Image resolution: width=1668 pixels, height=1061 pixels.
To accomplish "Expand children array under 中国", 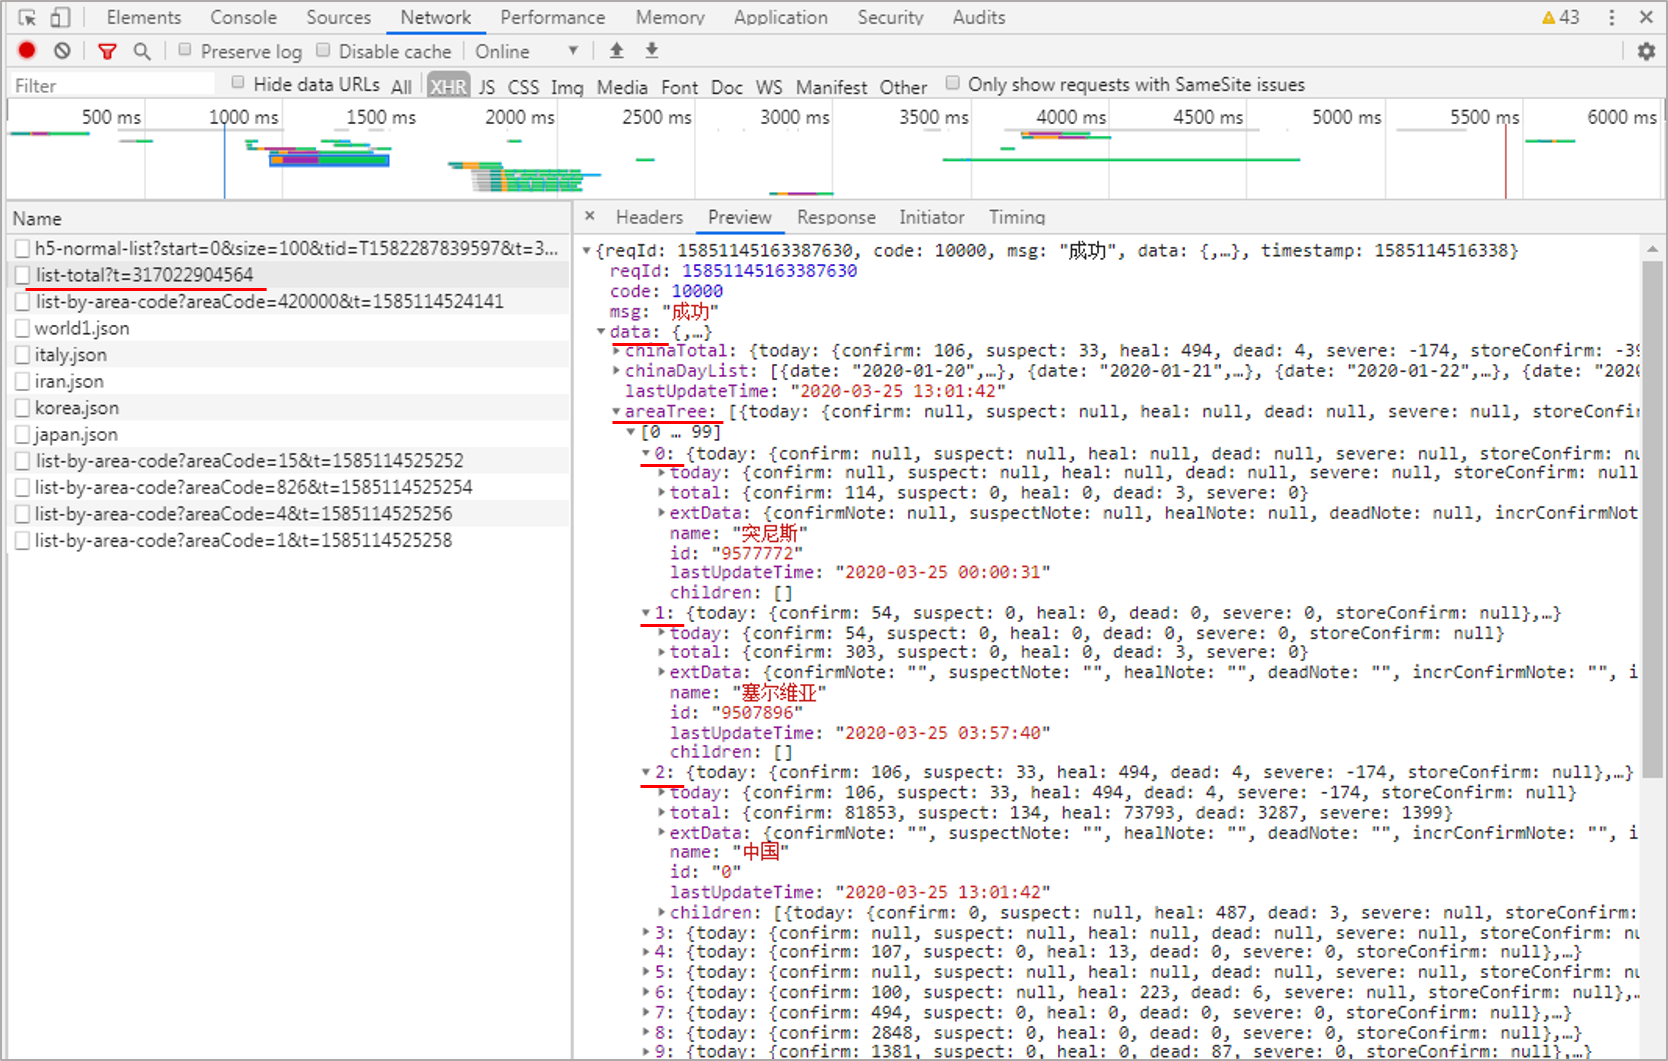I will pos(661,912).
